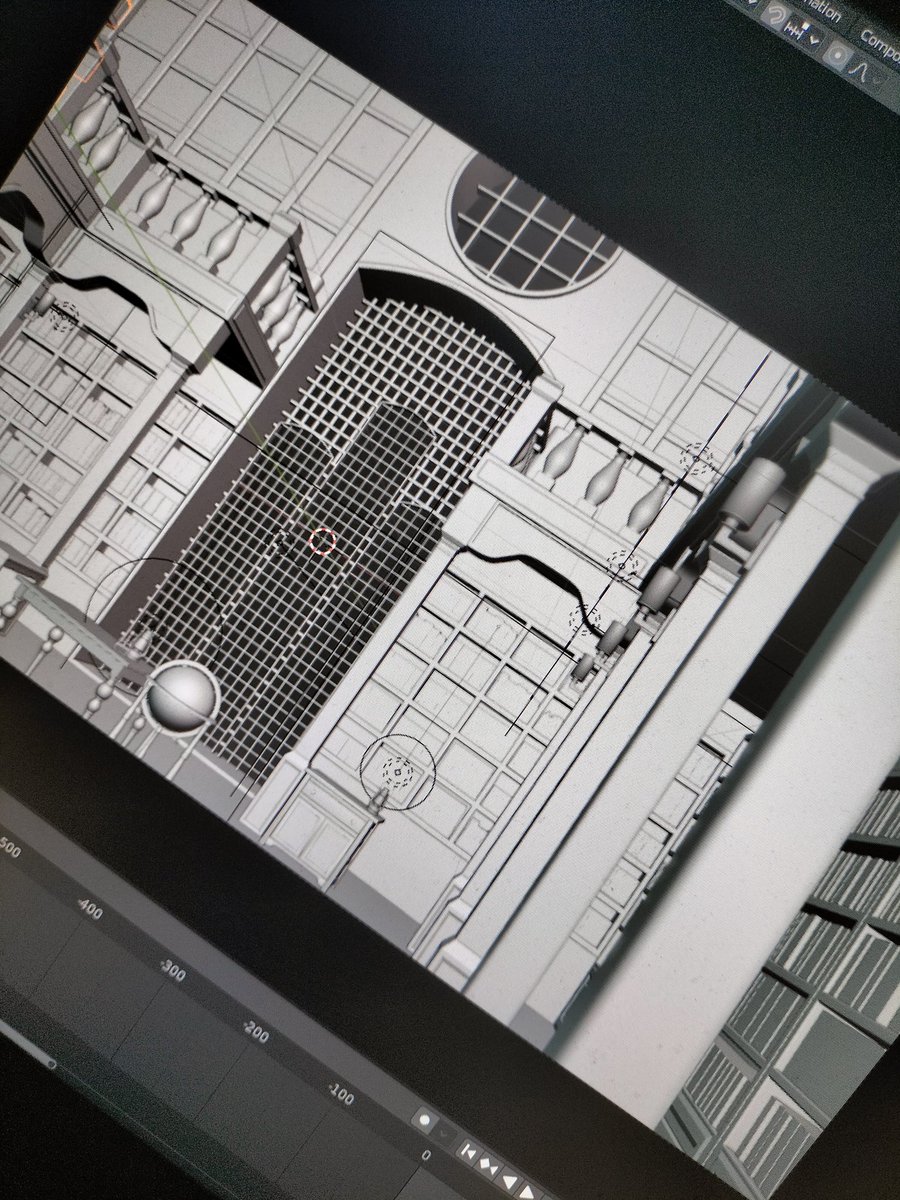Switch to the Animation workspace tab
The width and height of the screenshot is (900, 1200).
820,10
